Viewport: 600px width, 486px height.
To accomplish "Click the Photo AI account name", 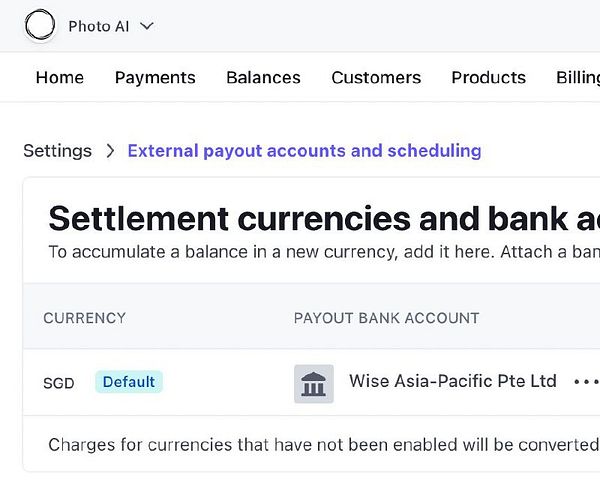I will 99,26.
